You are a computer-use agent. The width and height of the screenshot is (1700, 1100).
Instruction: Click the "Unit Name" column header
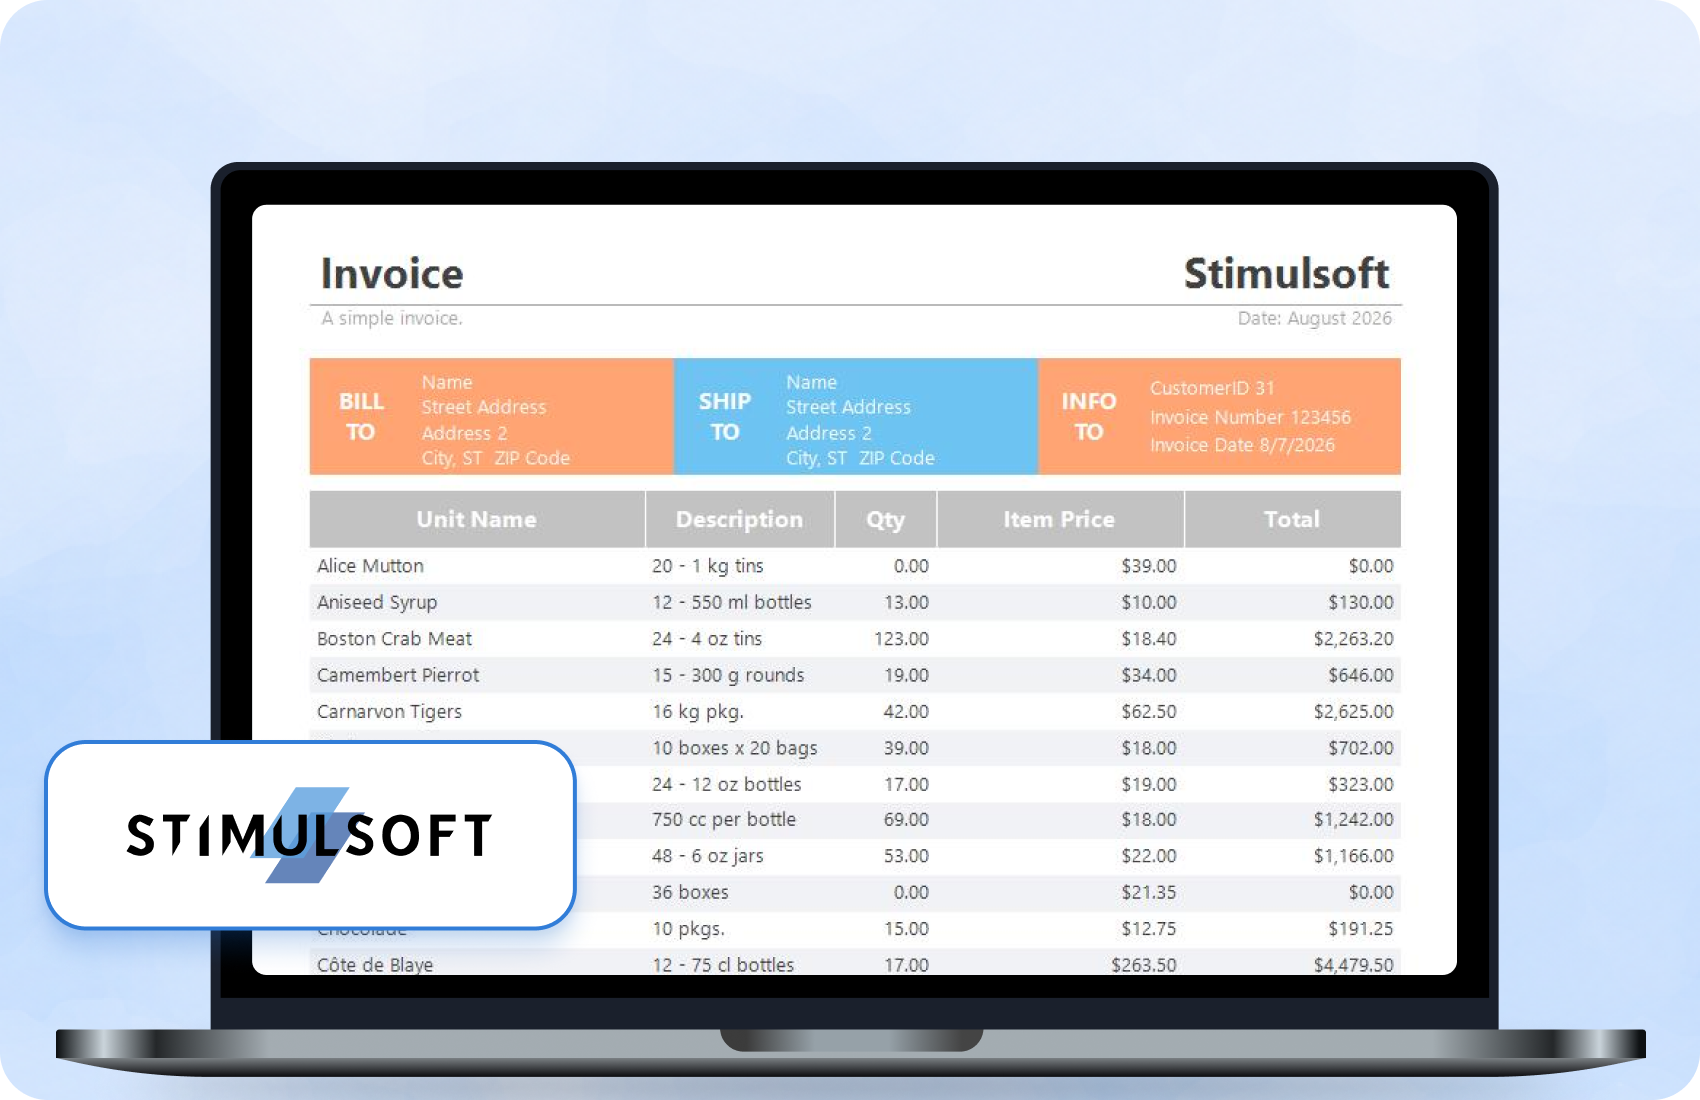[477, 519]
